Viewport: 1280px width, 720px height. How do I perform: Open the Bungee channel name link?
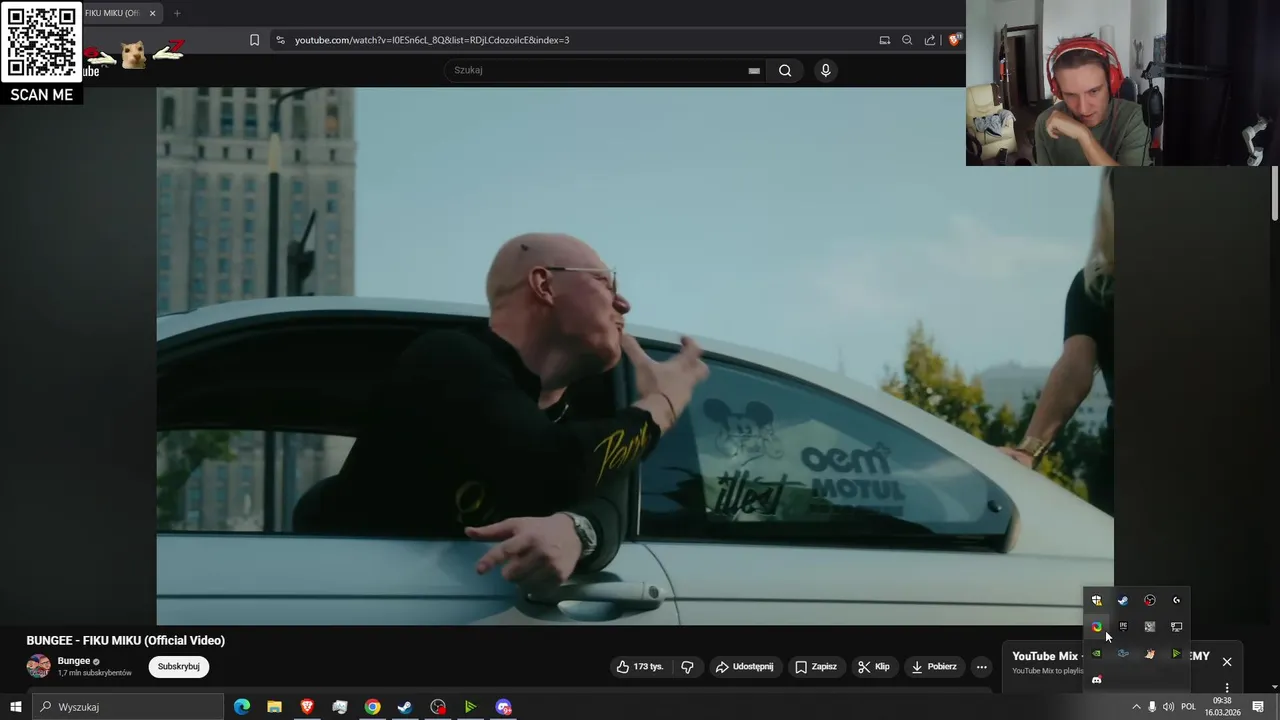pyautogui.click(x=74, y=661)
